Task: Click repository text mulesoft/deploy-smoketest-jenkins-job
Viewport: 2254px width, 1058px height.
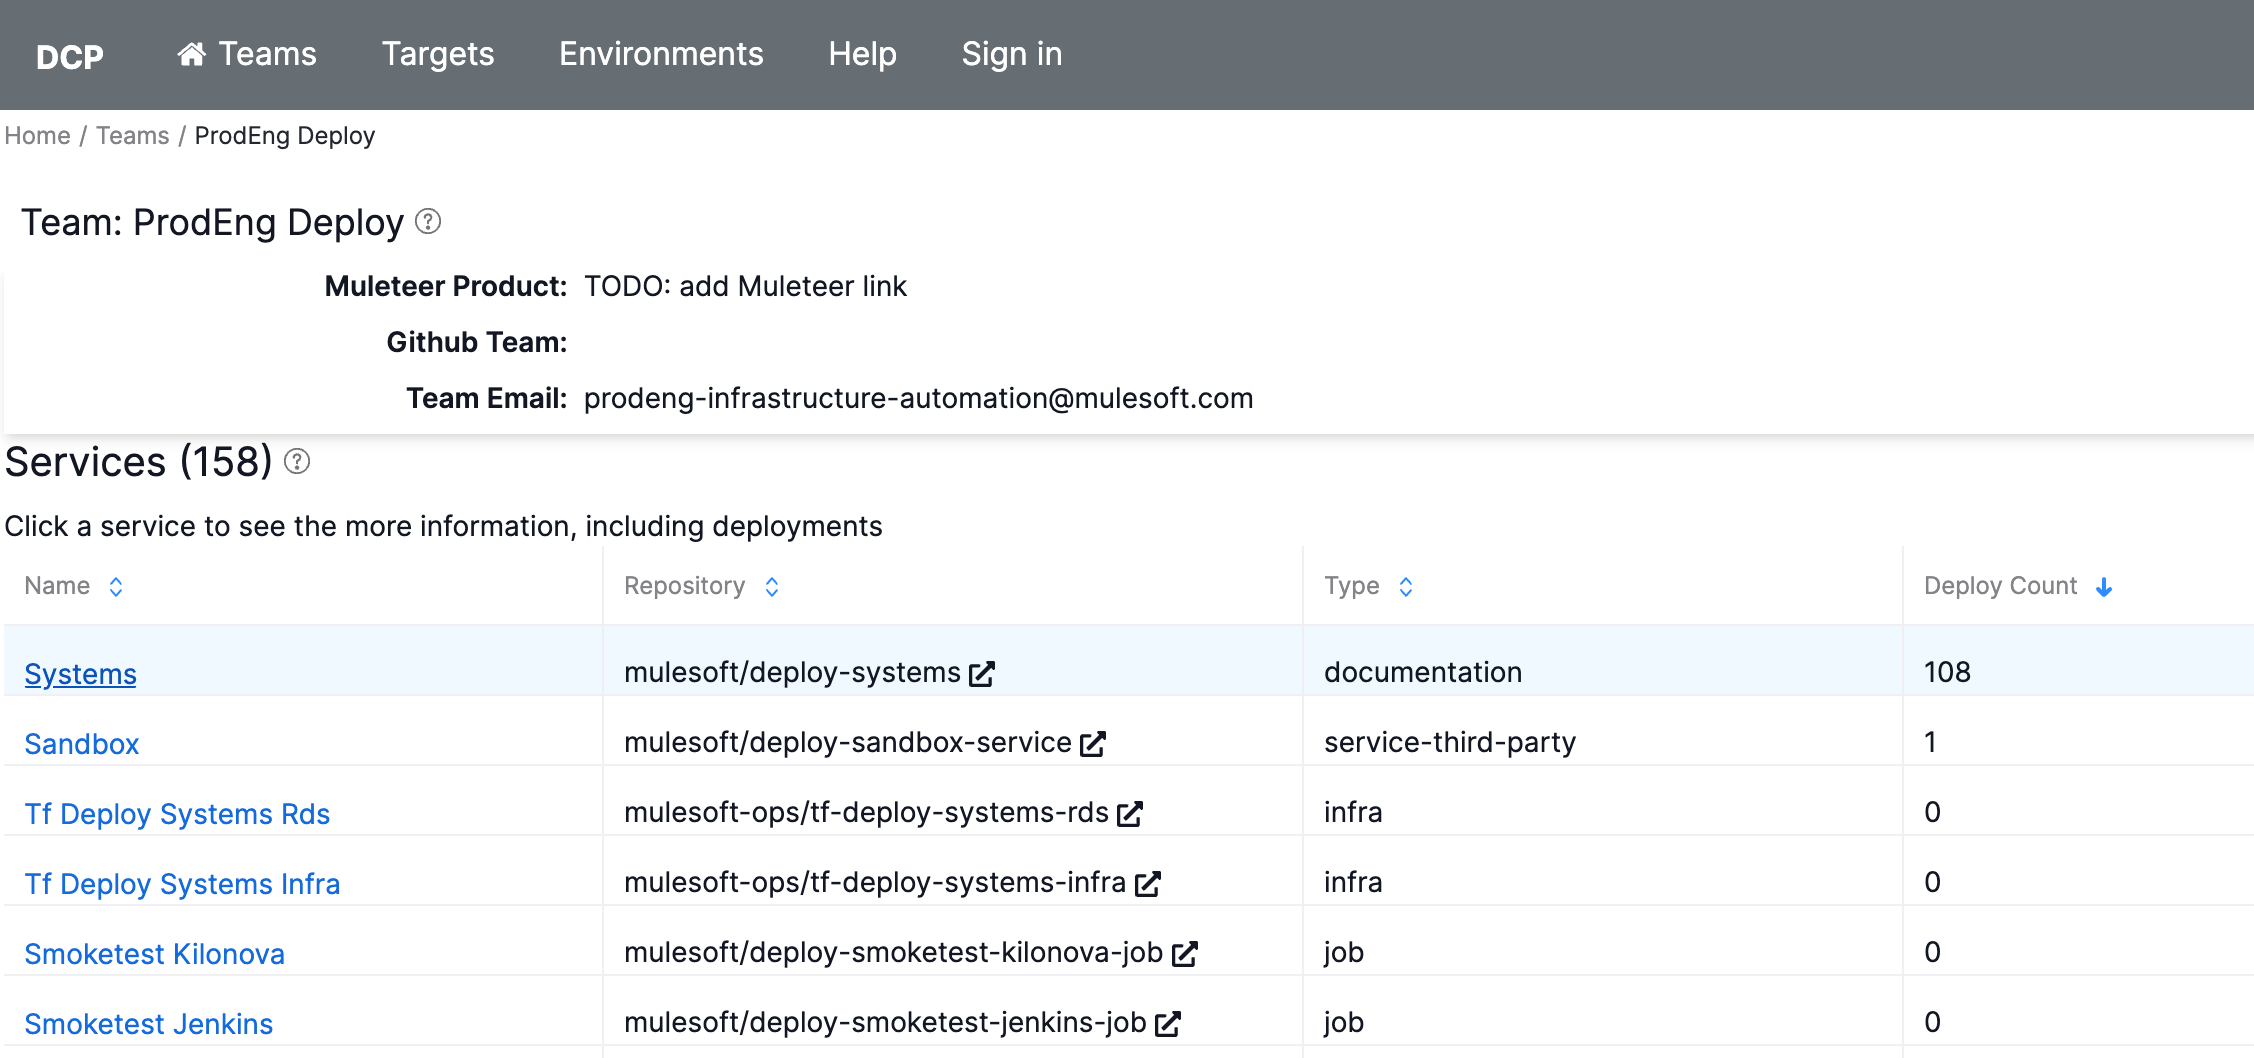Action: (x=885, y=1022)
